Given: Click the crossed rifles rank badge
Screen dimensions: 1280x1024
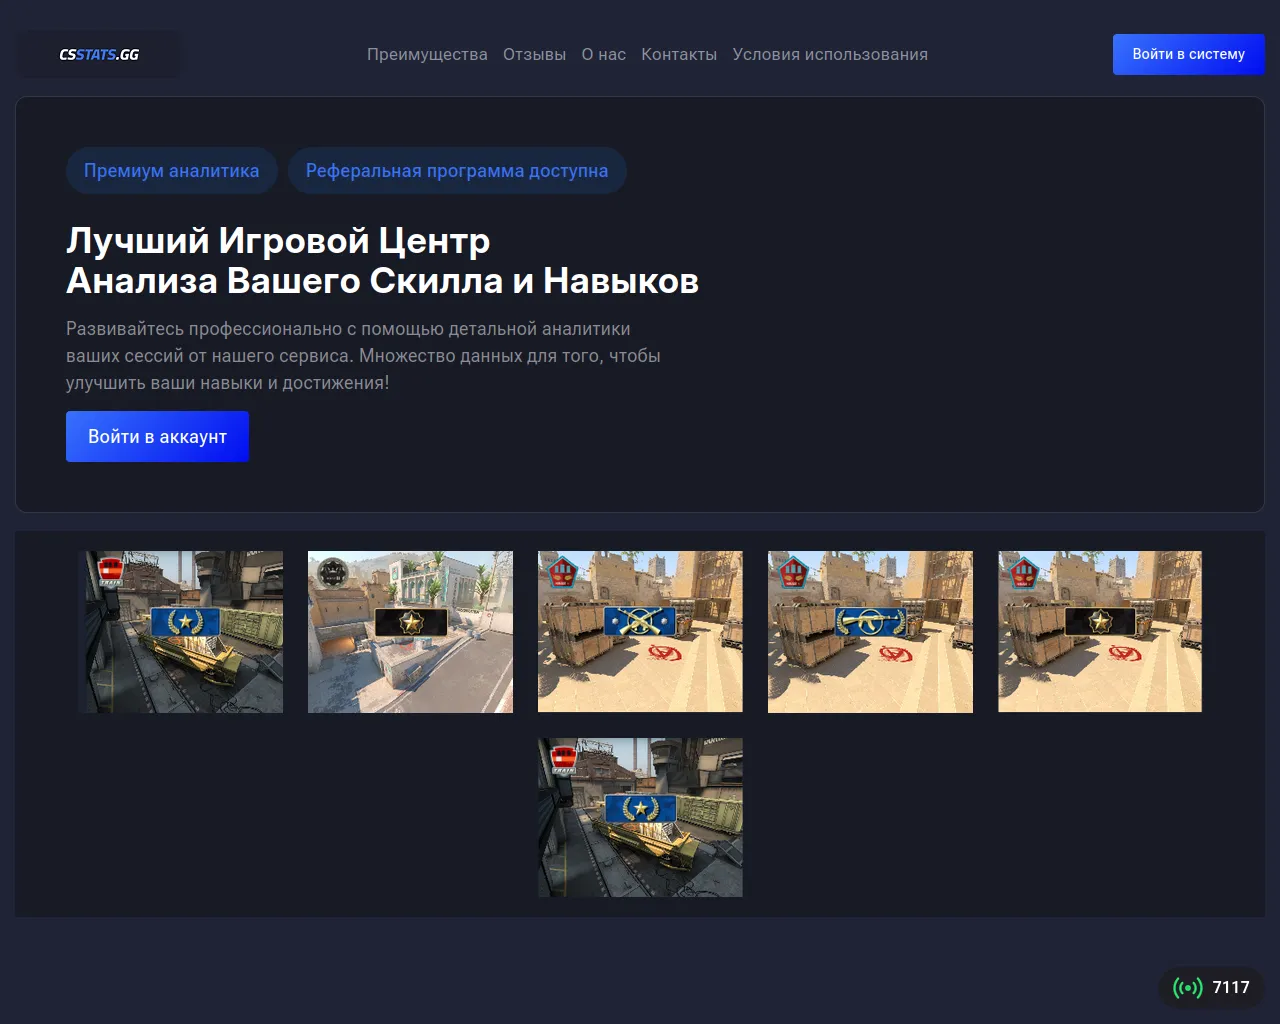Looking at the screenshot, I should tap(640, 621).
